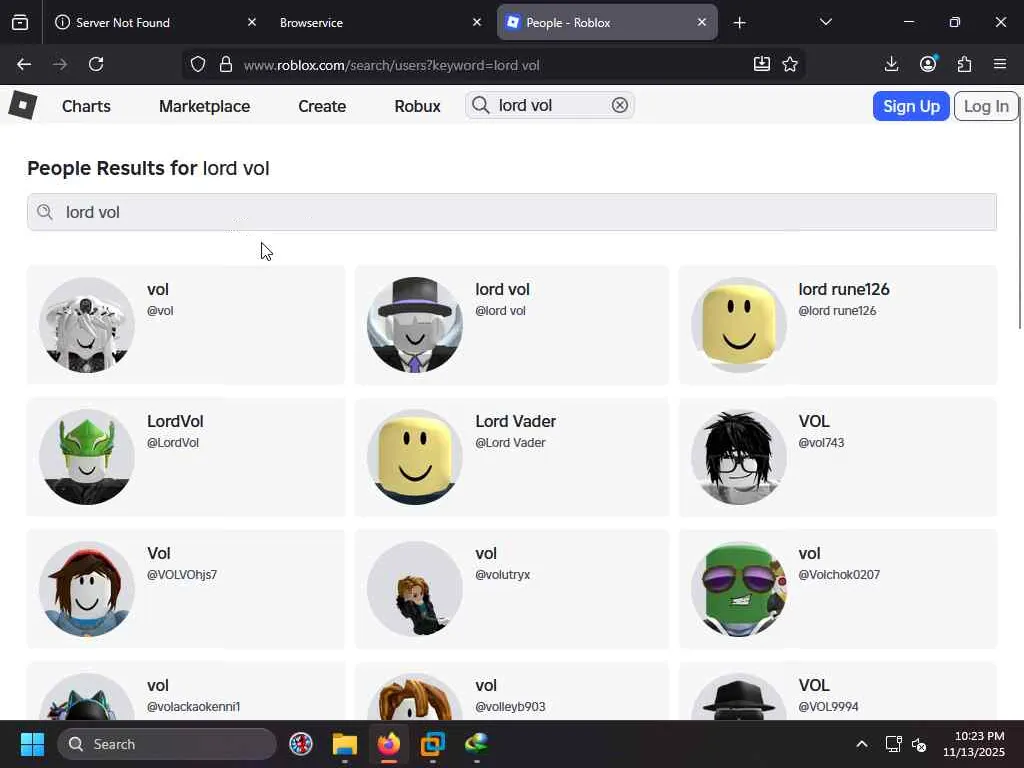The height and width of the screenshot is (768, 1024).
Task: Select the People - Roblox tab
Action: point(607,23)
